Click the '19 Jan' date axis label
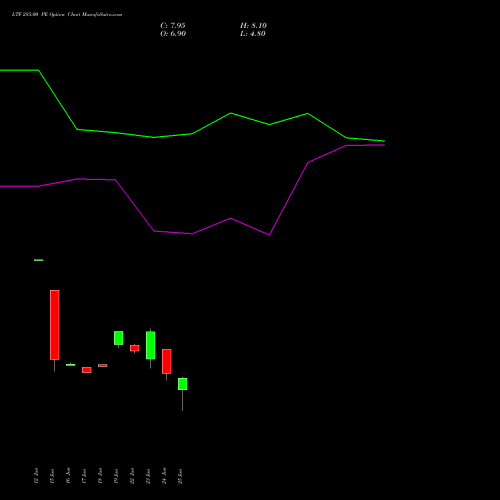This screenshot has height=500, width=500. [x=116, y=476]
